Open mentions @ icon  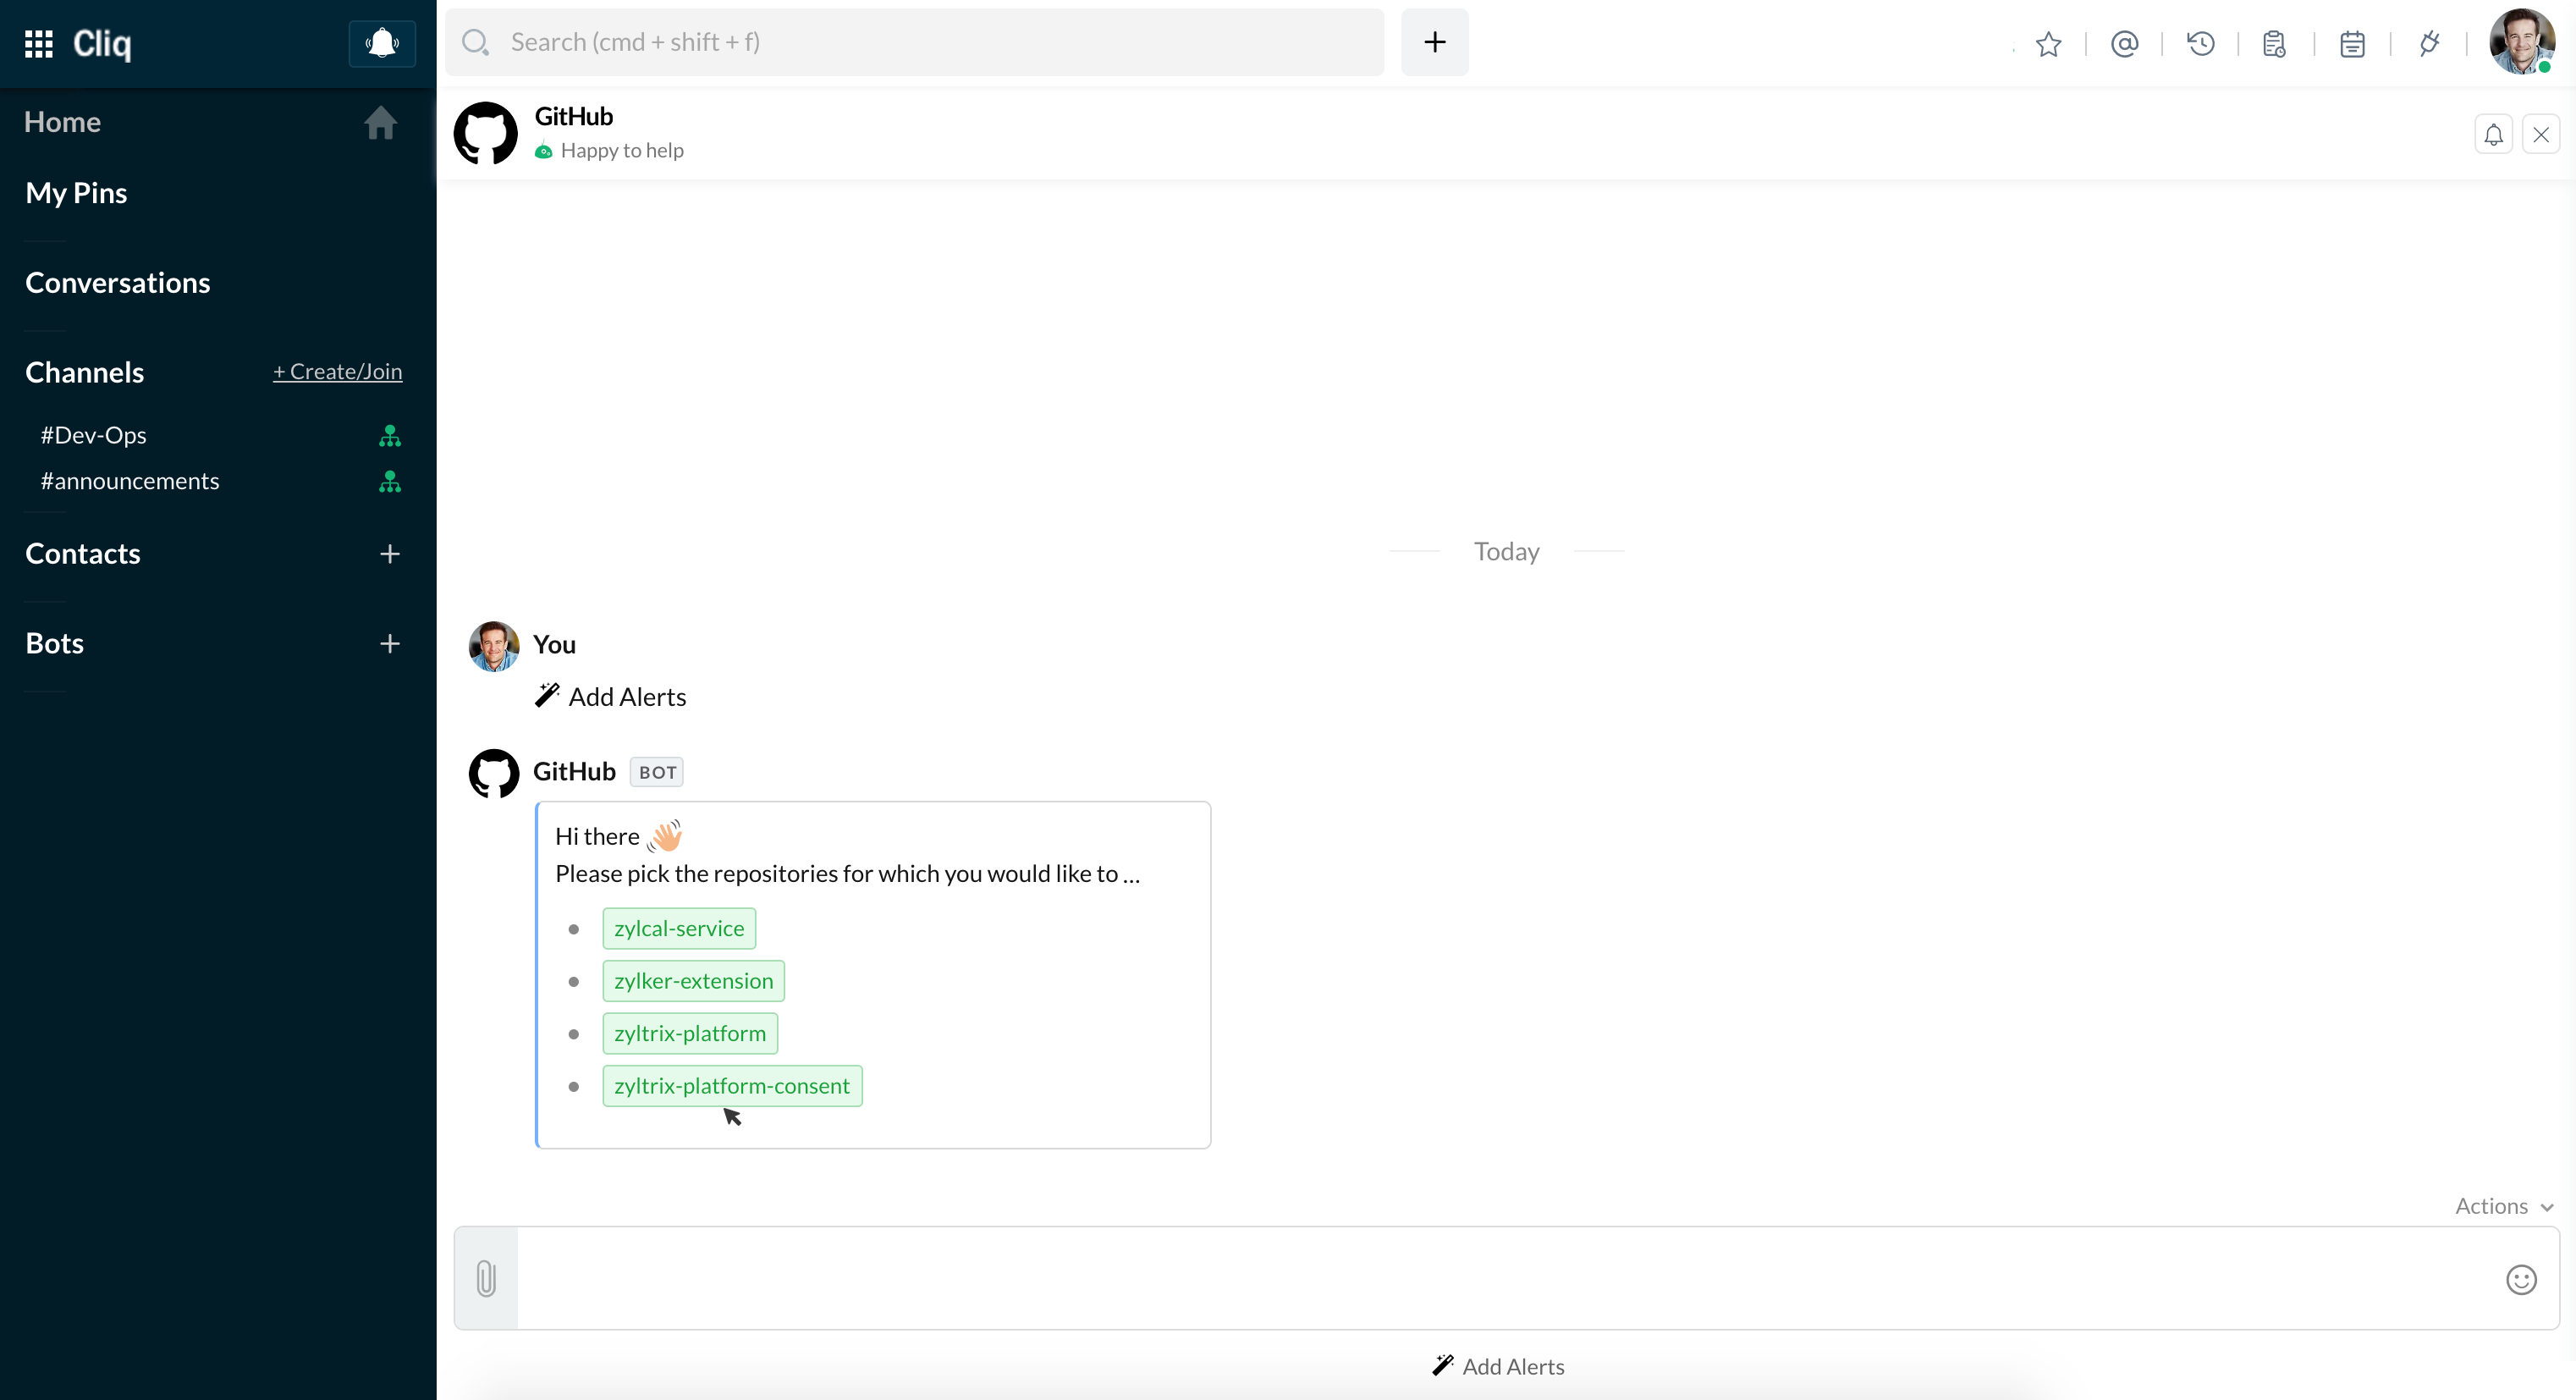(x=2124, y=44)
